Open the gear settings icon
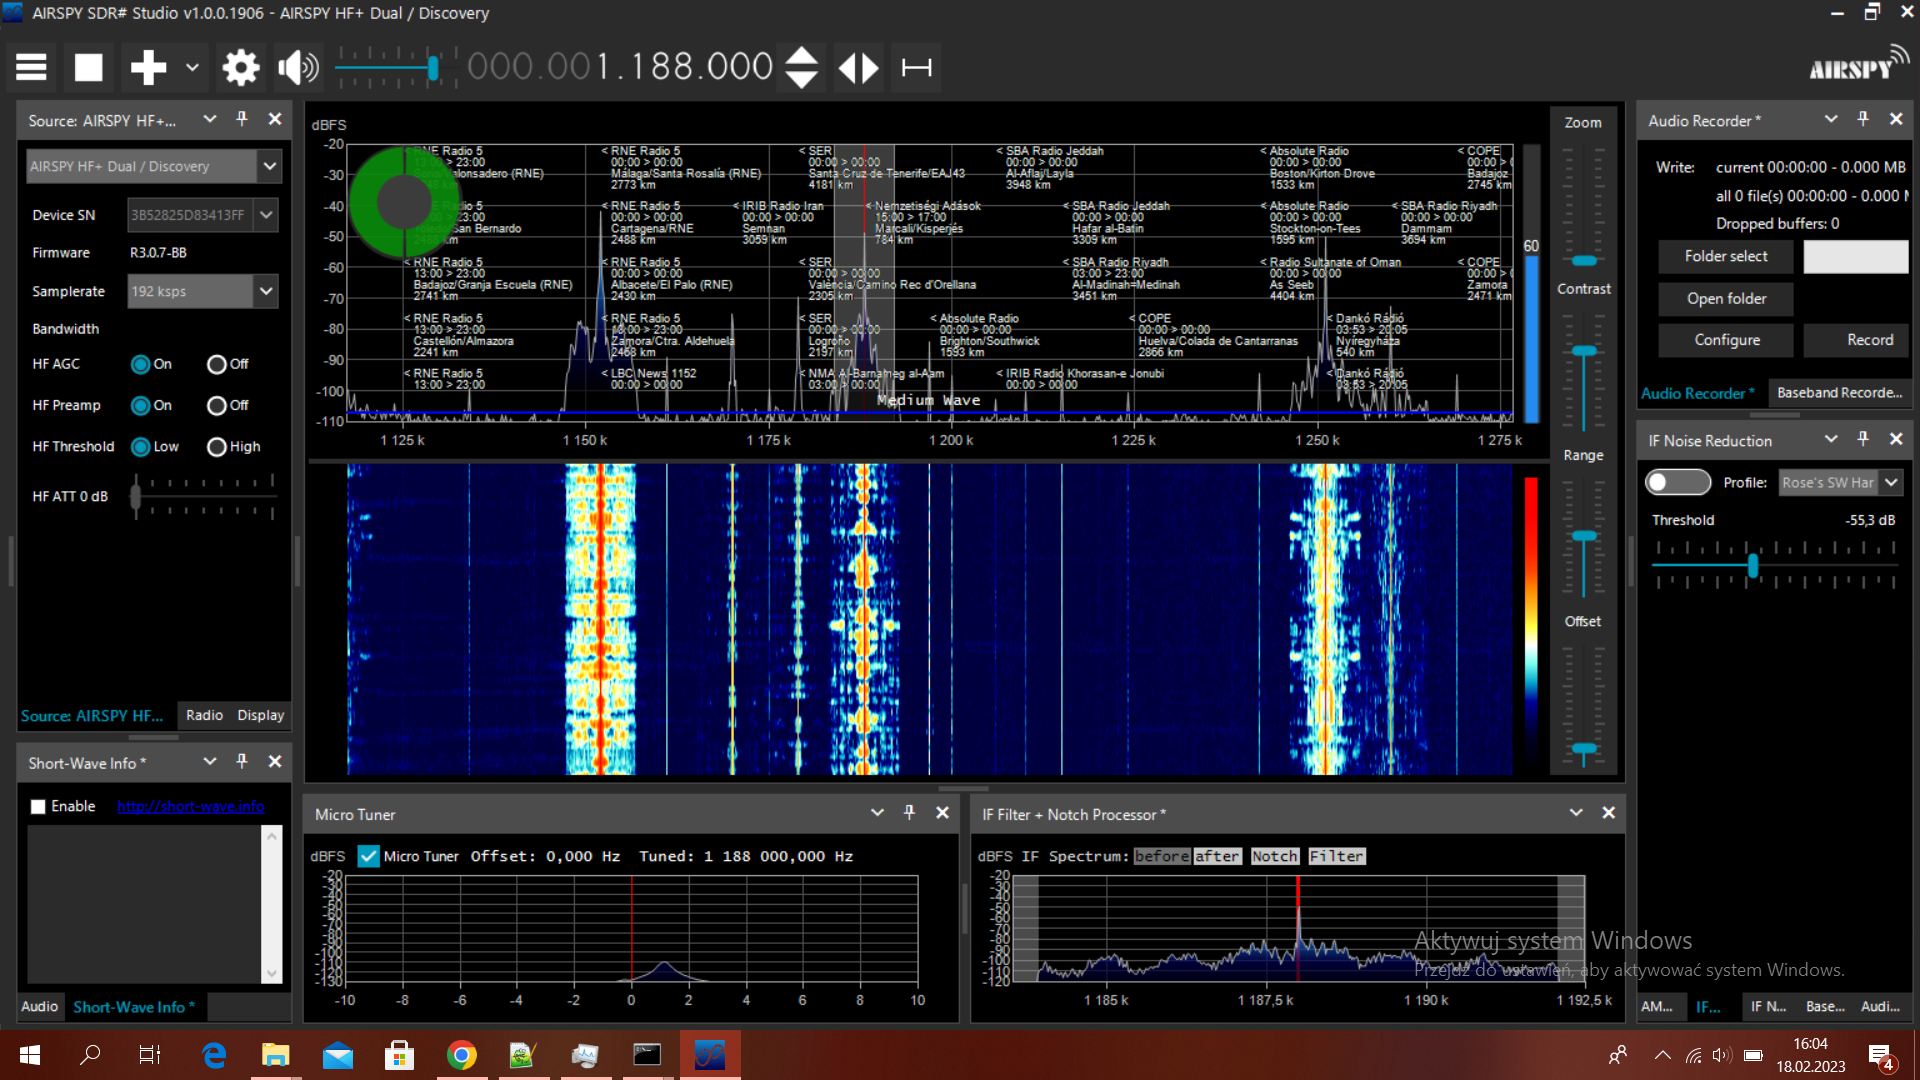 240,68
